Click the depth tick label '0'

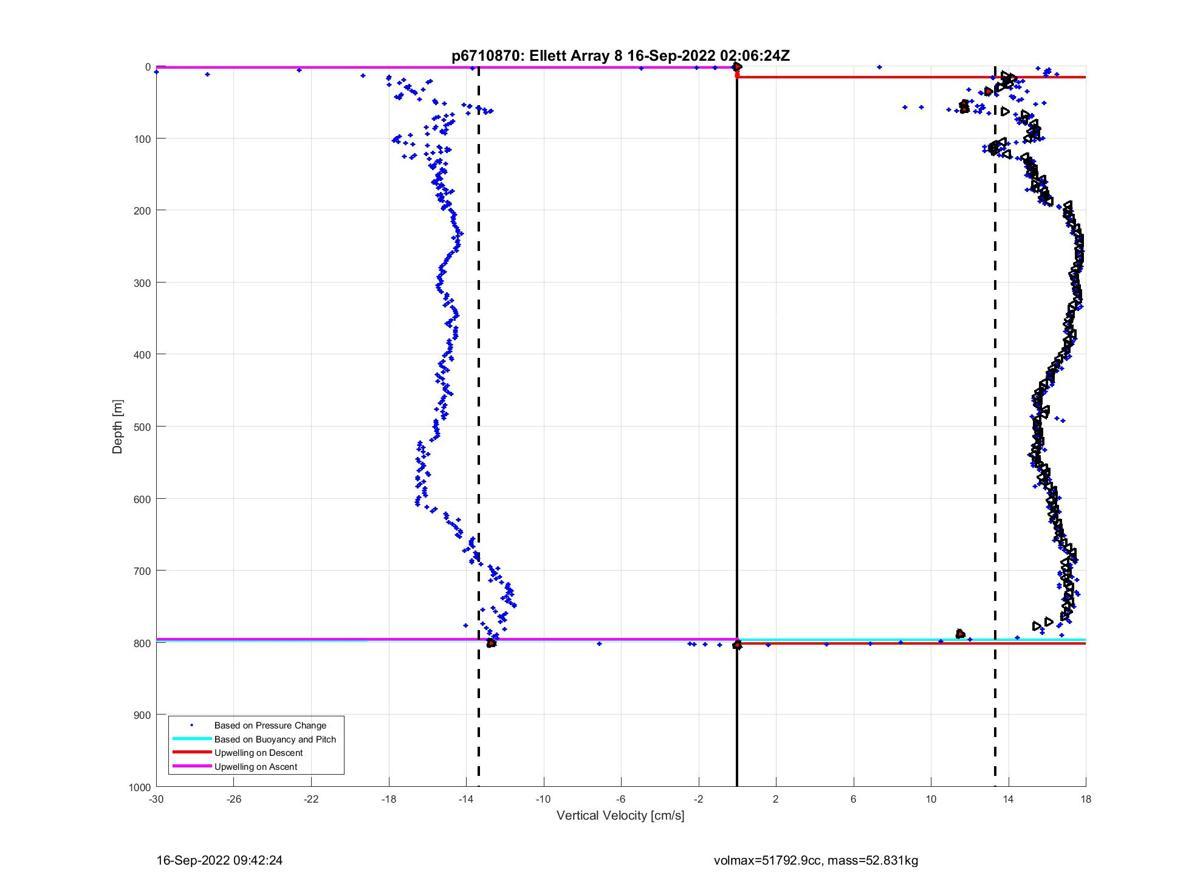point(148,67)
